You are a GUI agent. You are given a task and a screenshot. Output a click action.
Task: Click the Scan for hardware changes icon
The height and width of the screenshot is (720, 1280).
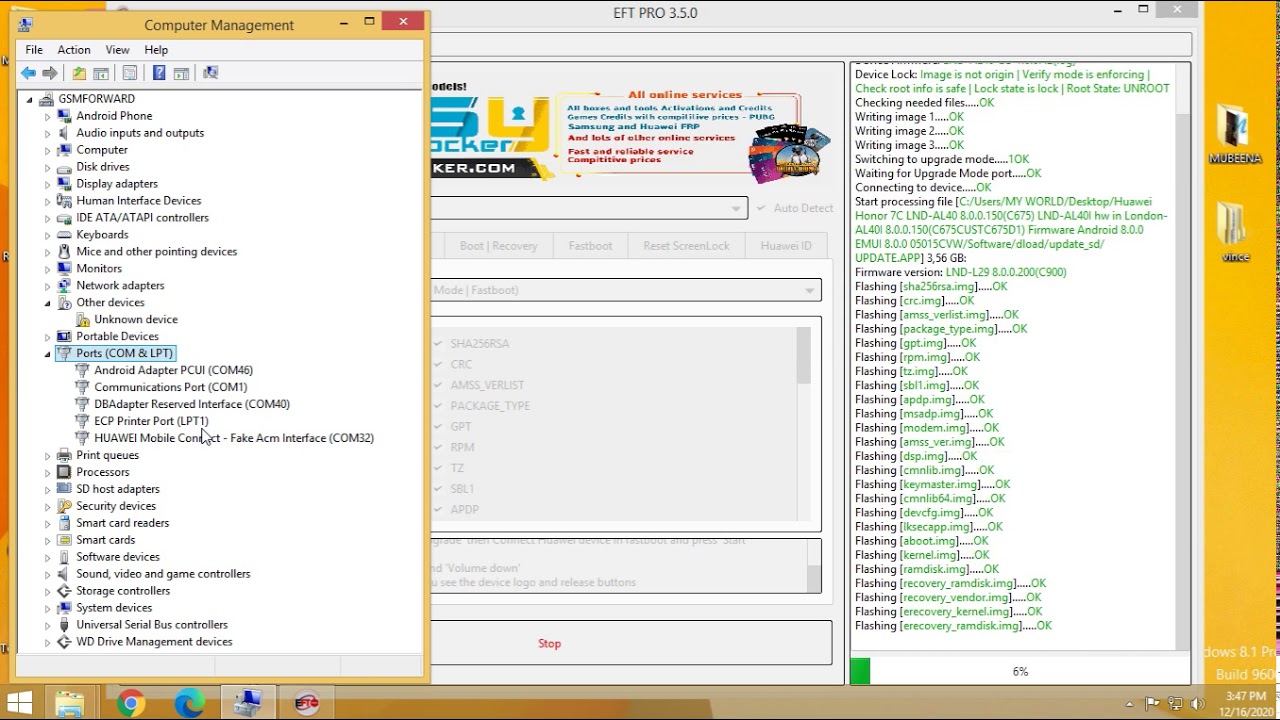click(x=210, y=73)
